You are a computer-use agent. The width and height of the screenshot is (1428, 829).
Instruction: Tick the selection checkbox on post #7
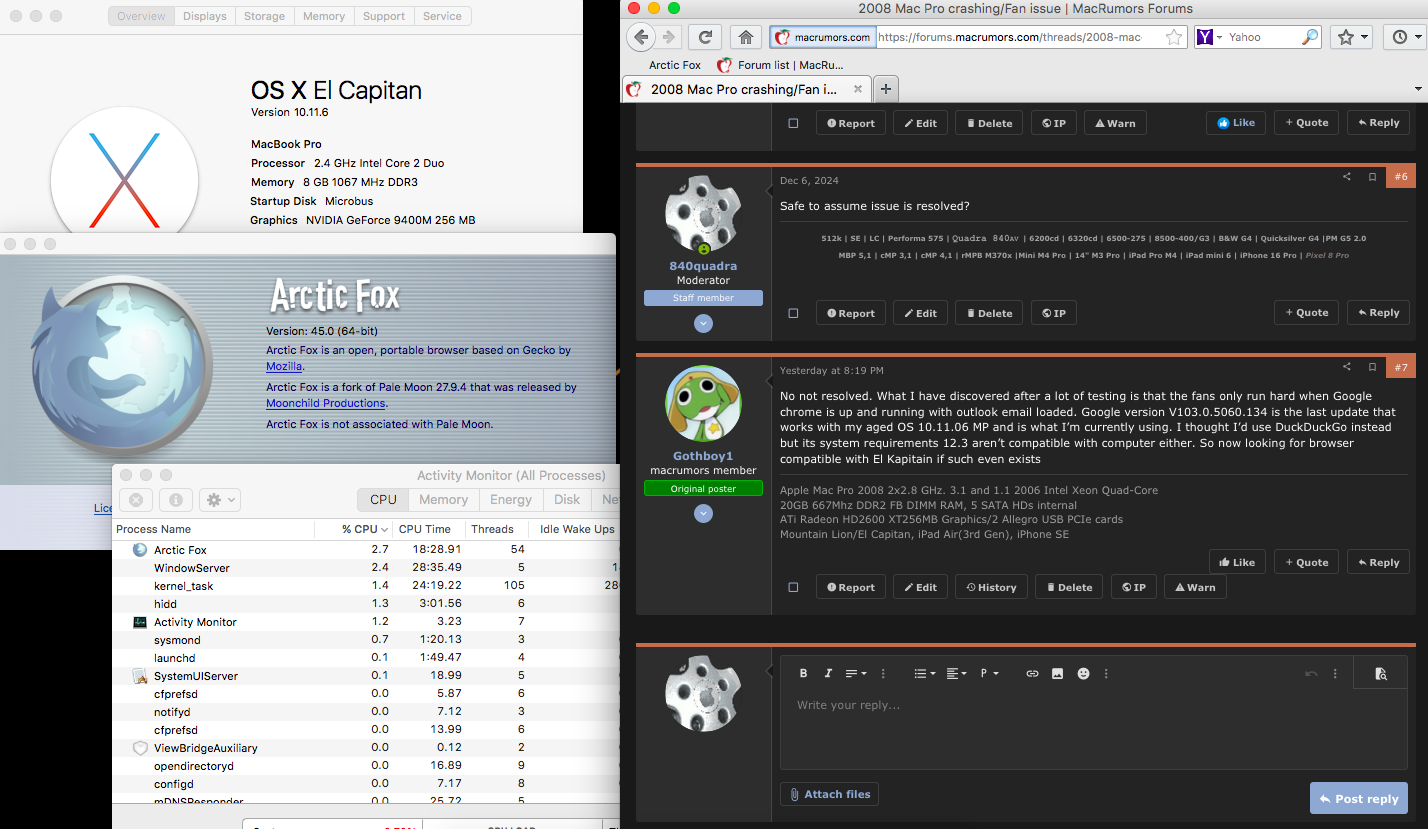pyautogui.click(x=793, y=587)
